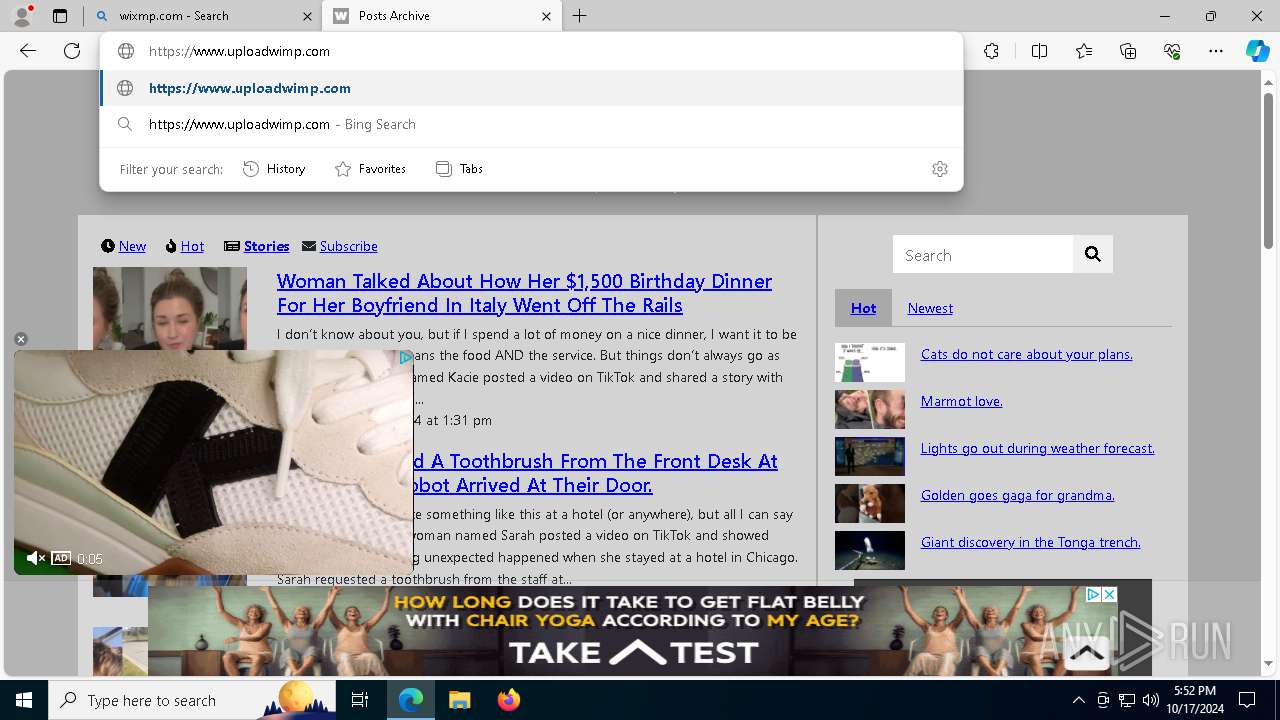Screen dimensions: 1280x720
Task: Close the chair yoga banner ad
Action: tap(1109, 594)
